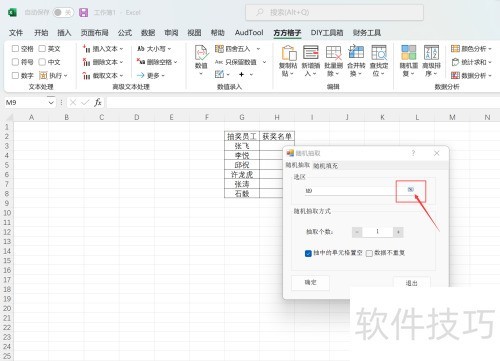Click the 合并转换 icon
Viewport: 500px width, 361px height.
click(x=356, y=53)
